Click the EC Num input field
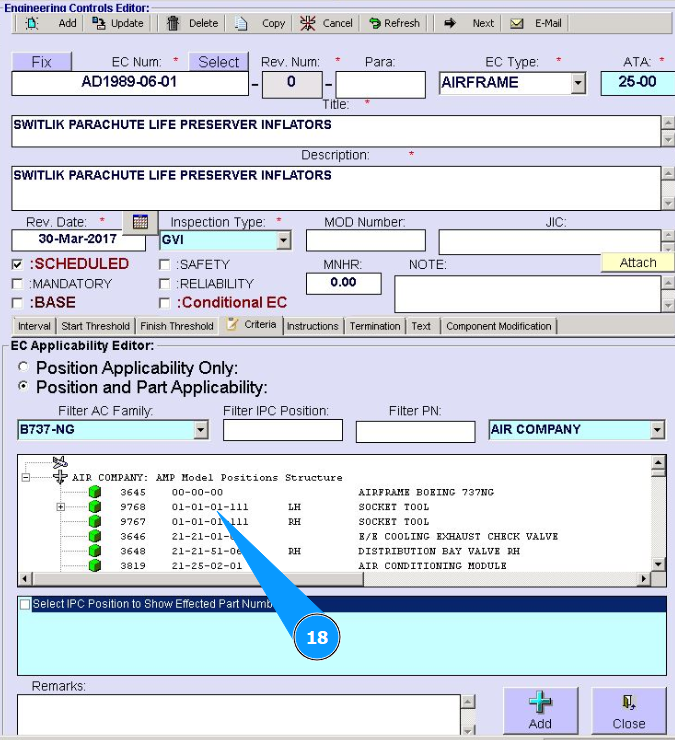This screenshot has height=740, width=675. (x=130, y=84)
